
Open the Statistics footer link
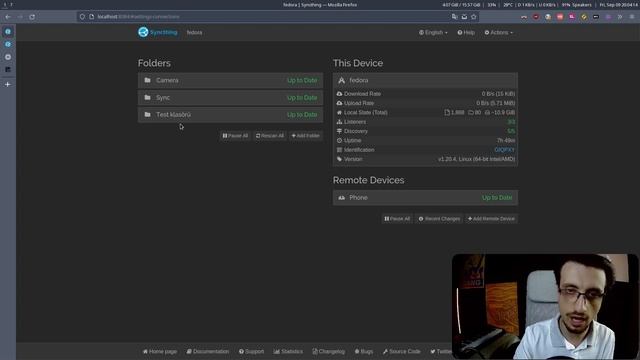tap(288, 351)
